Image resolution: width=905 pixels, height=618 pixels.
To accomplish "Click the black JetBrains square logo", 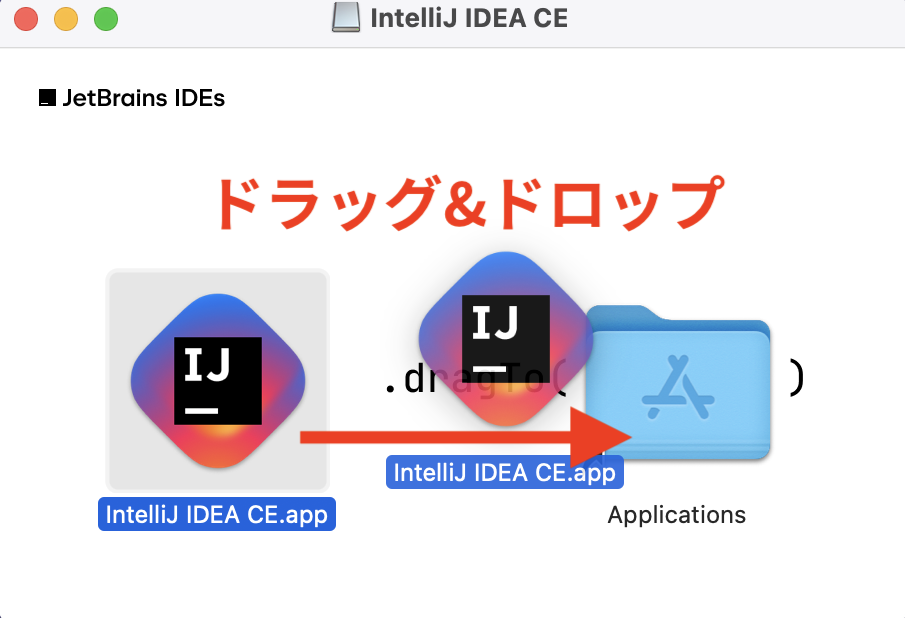I will pos(47,98).
